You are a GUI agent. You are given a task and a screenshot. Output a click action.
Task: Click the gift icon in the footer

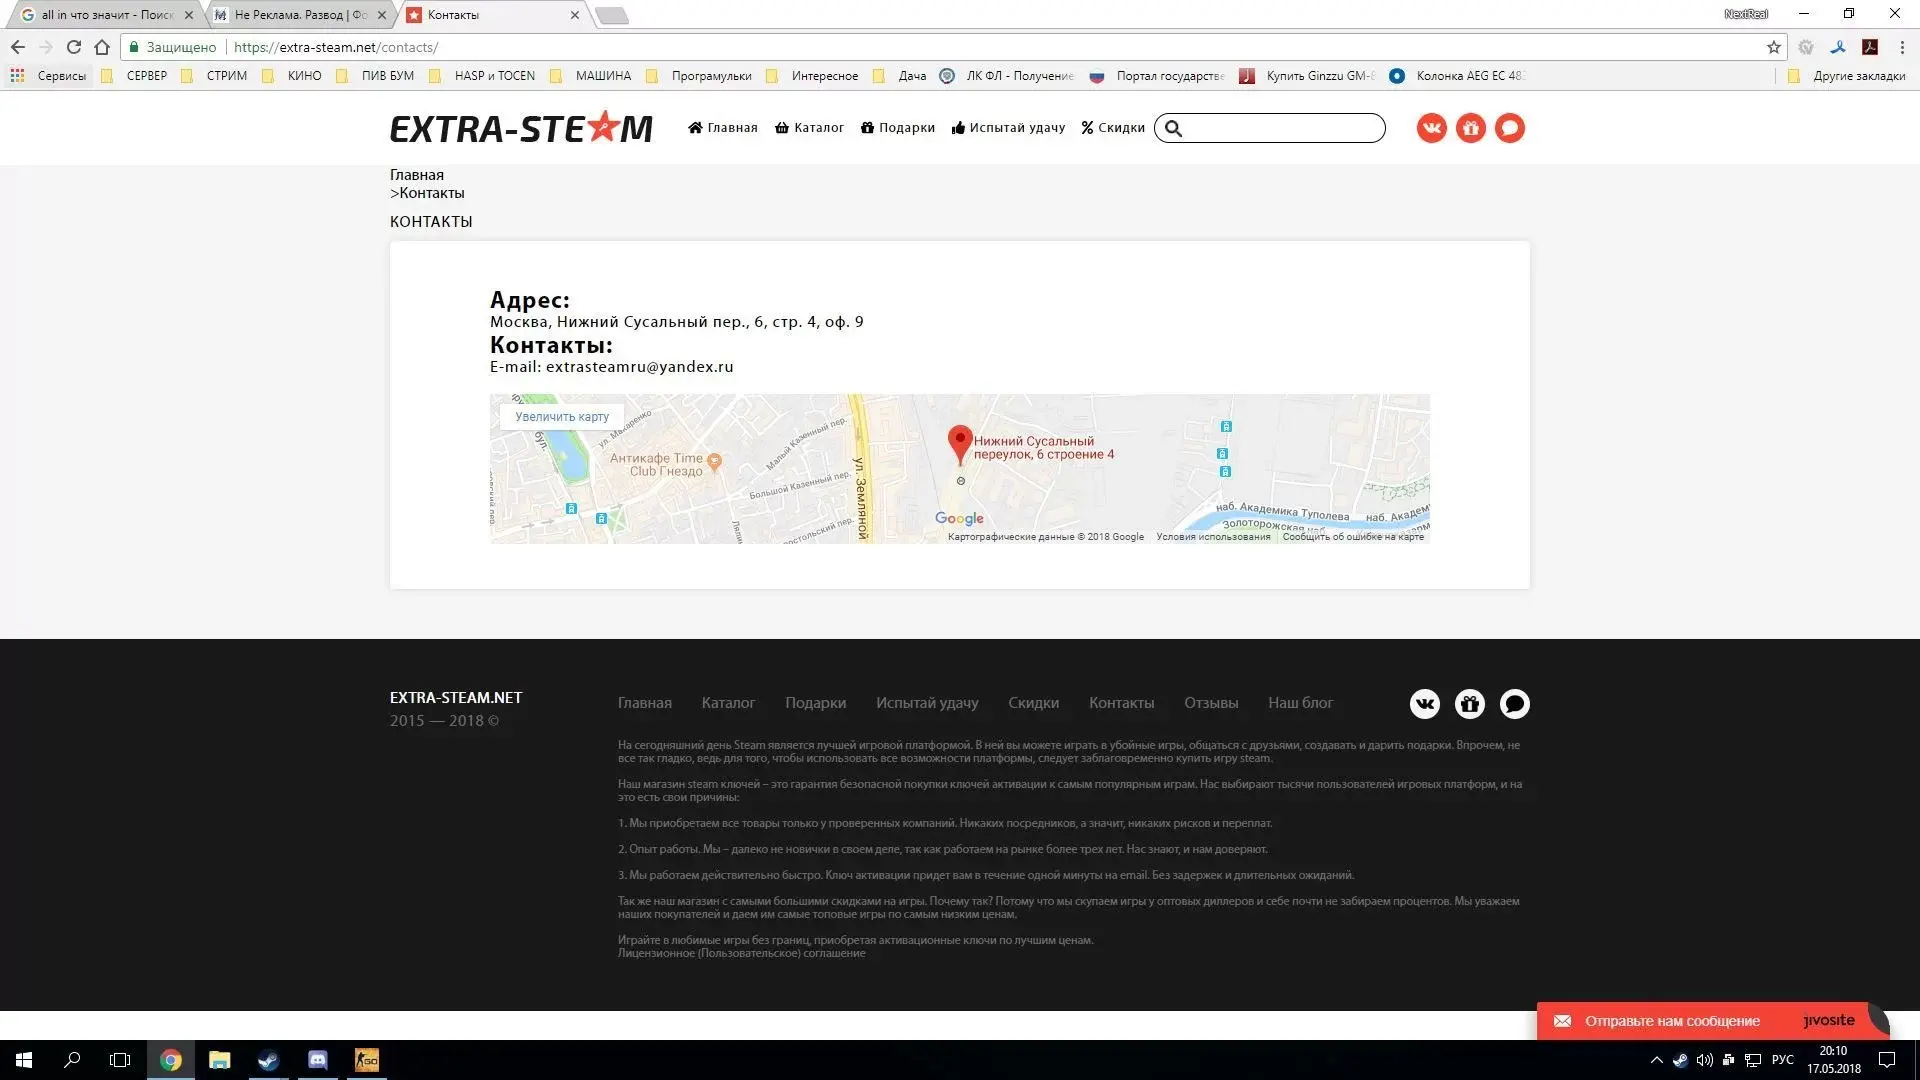click(x=1469, y=704)
